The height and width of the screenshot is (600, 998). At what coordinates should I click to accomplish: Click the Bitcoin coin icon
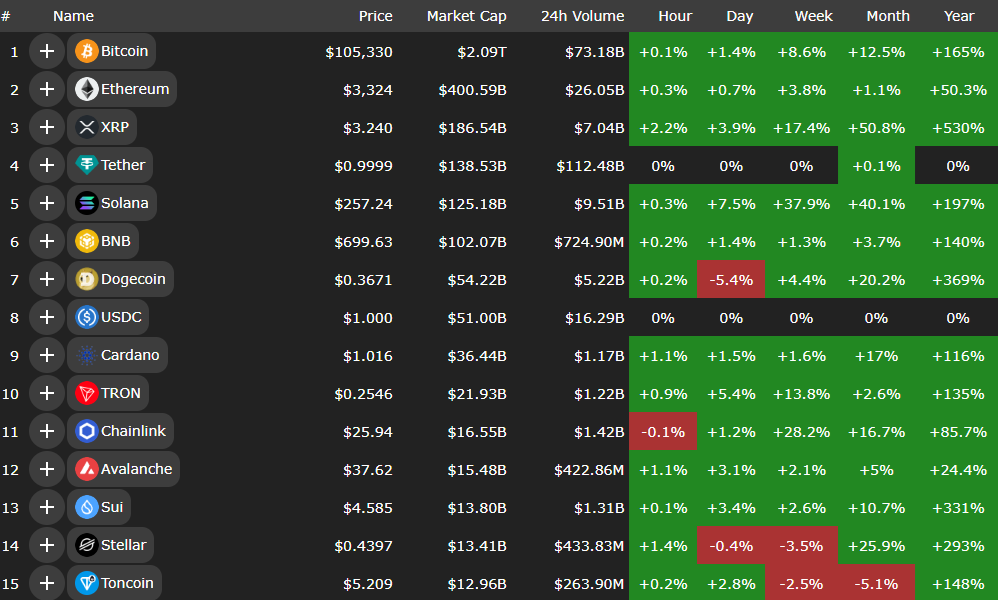pyautogui.click(x=86, y=51)
